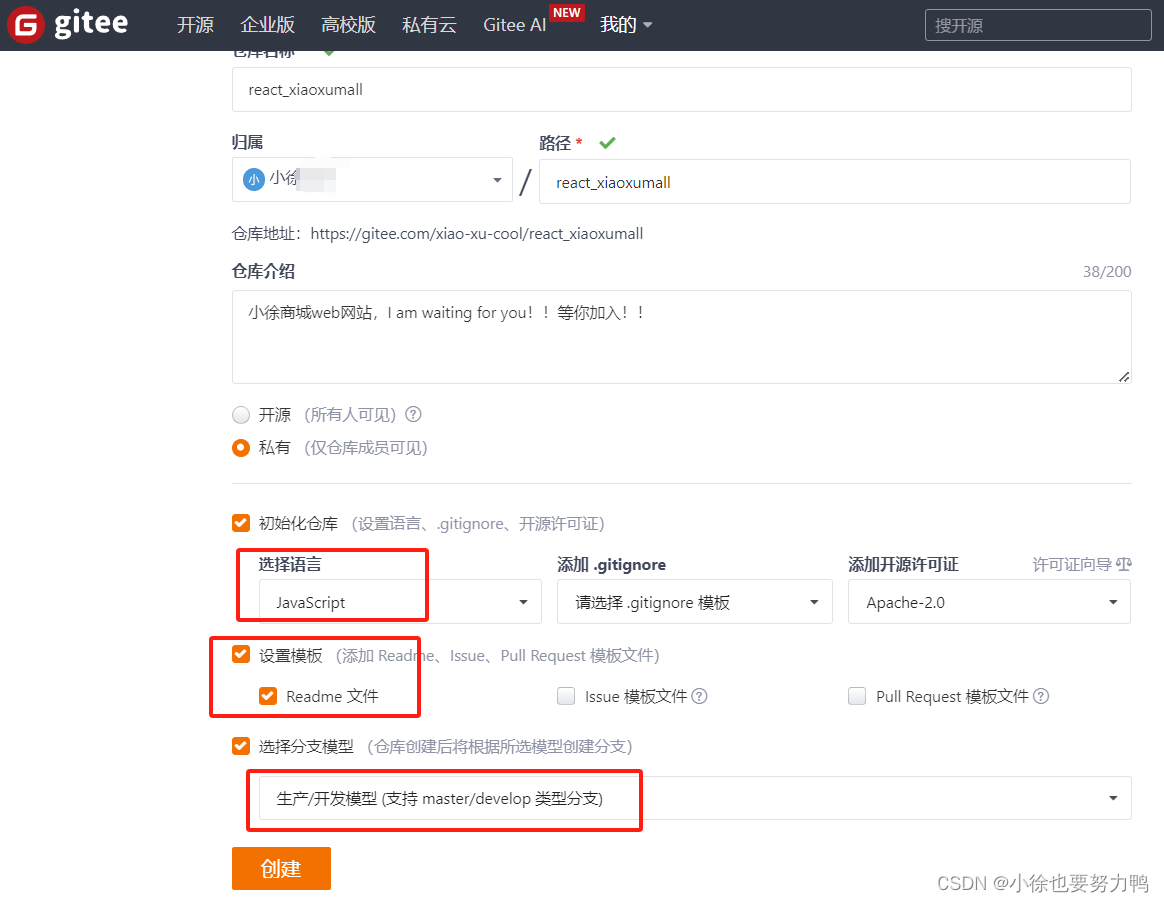Click the 仓库介绍 description textarea
1164x902 pixels.
tap(681, 337)
